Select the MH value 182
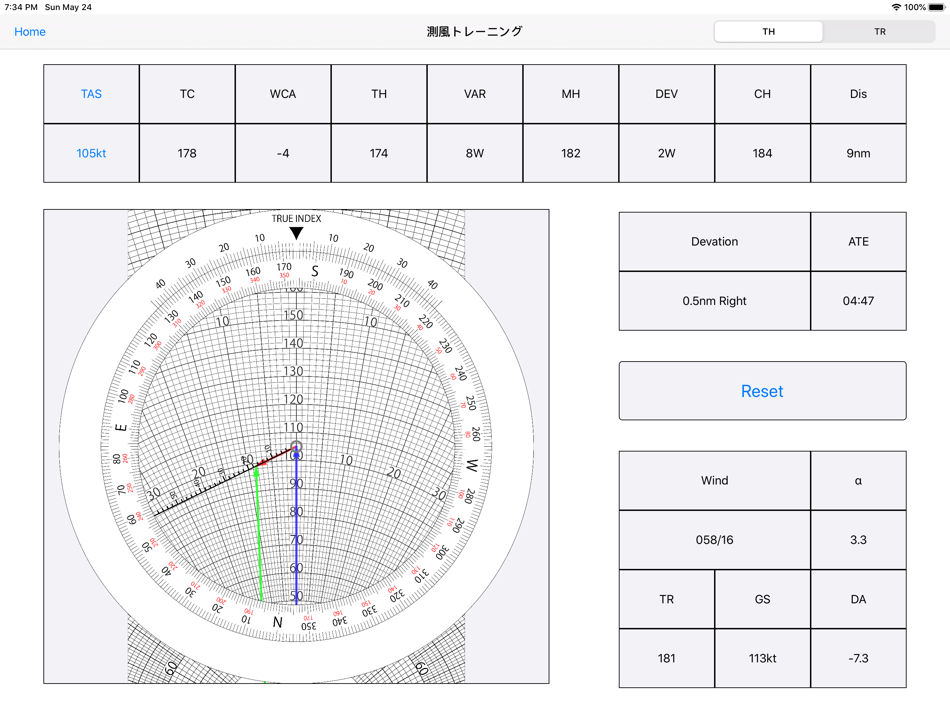Image resolution: width=950 pixels, height=712 pixels. pyautogui.click(x=571, y=153)
